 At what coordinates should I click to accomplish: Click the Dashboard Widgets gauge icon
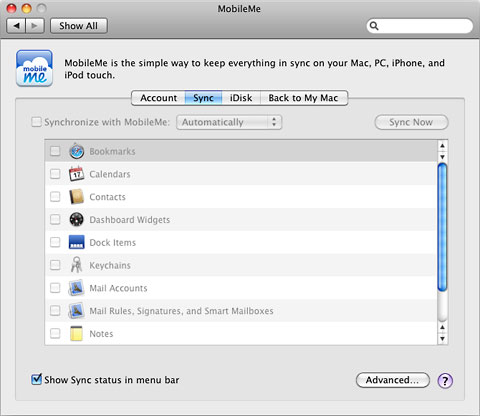tap(76, 219)
